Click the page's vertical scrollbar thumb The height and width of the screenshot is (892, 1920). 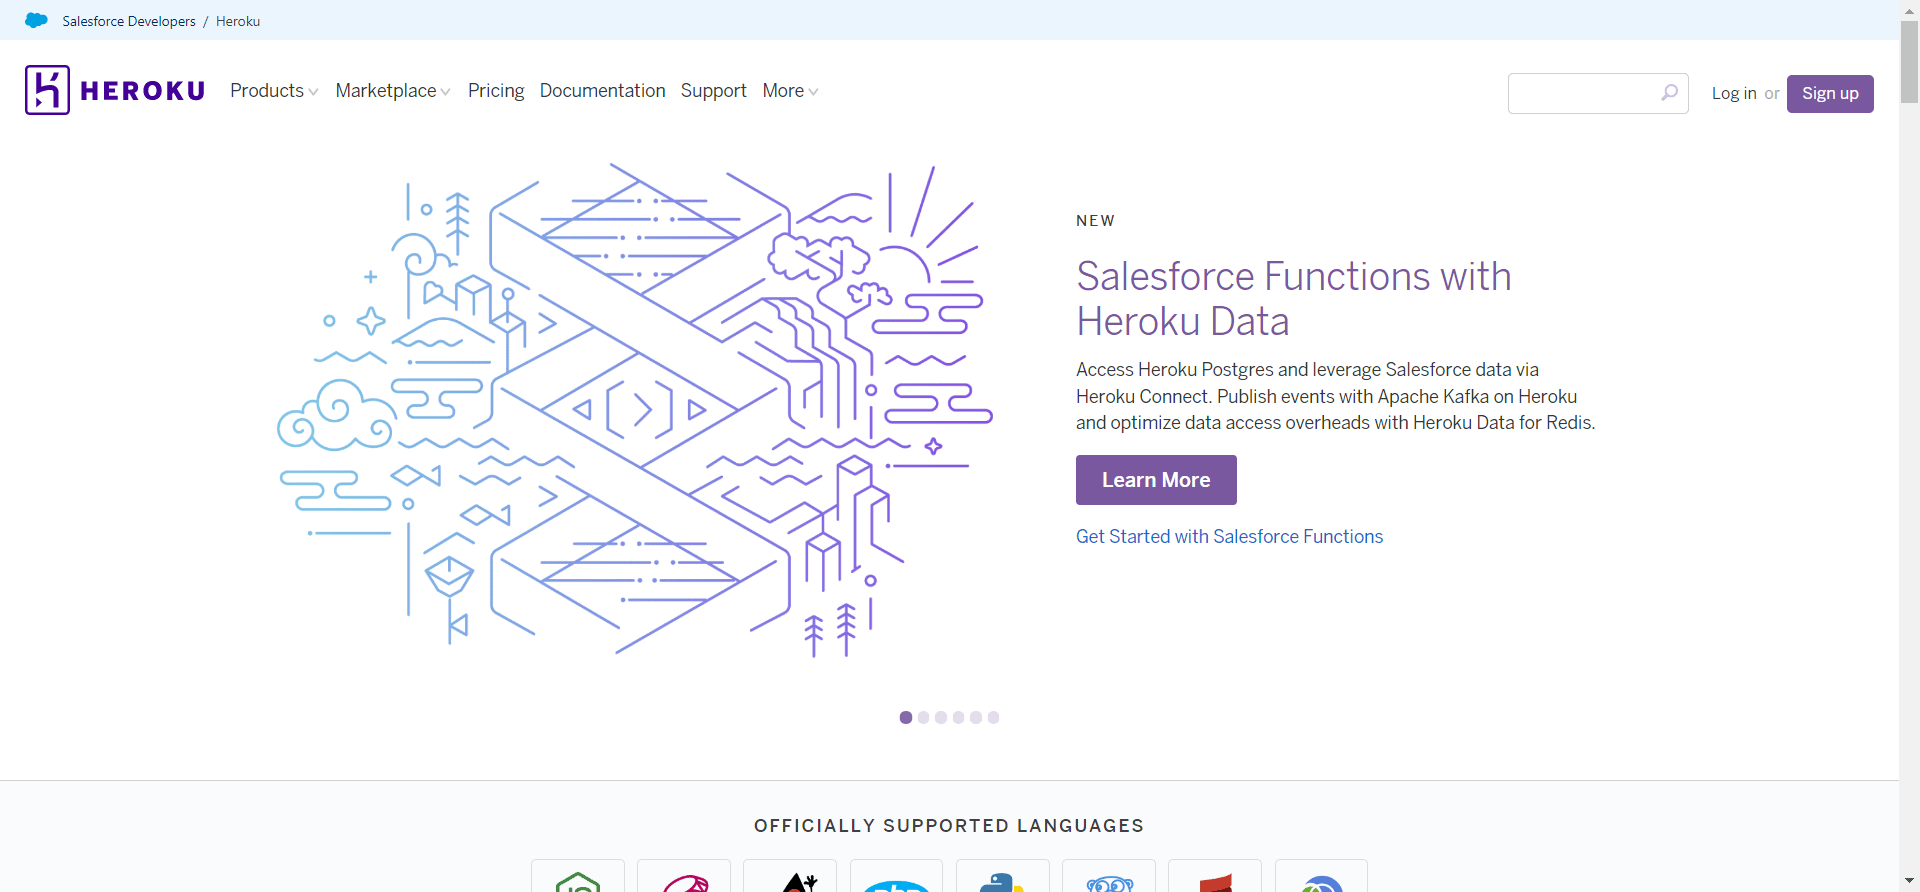(x=1909, y=60)
